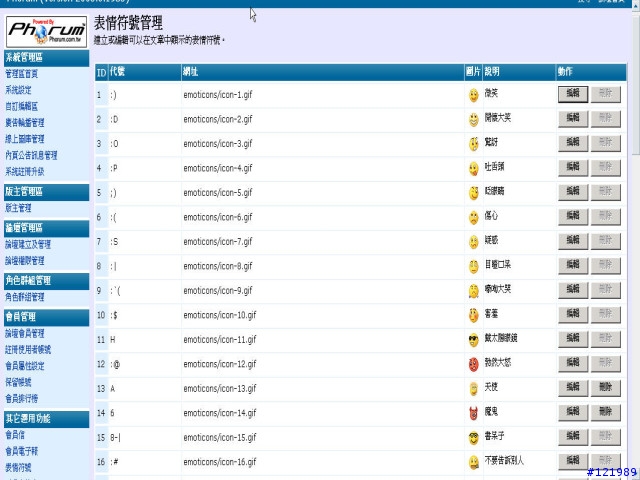640x480 pixels.
Task: Open 會員排行榜 member ranking link
Action: (x=22, y=399)
